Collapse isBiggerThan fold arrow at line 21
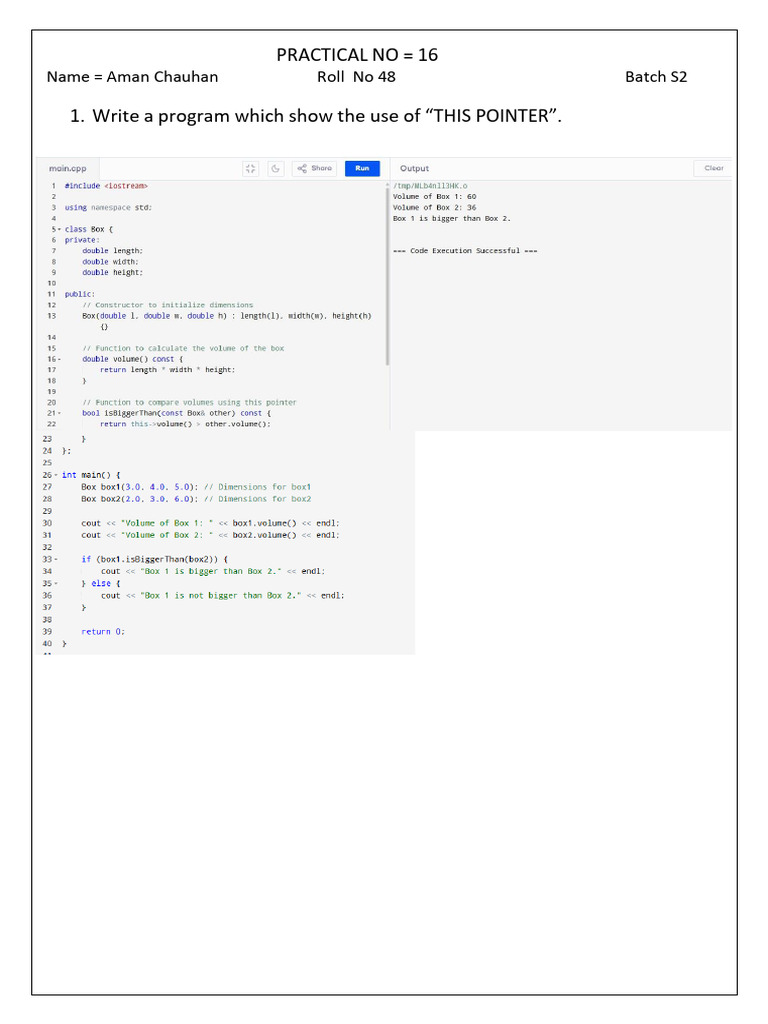This screenshot has height=1024, width=768. (x=60, y=413)
